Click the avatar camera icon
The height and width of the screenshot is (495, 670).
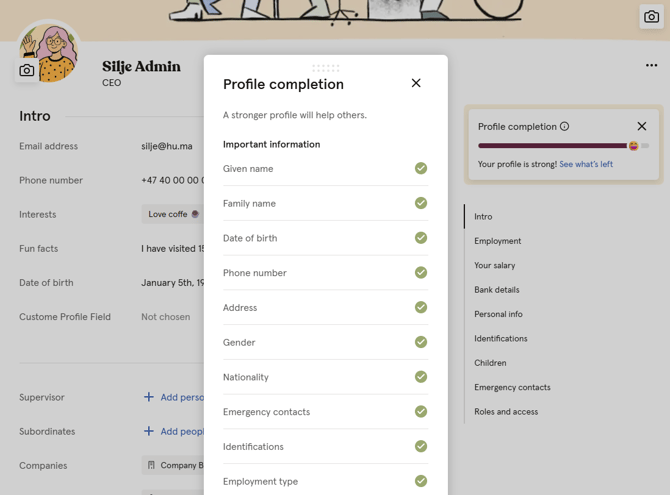coord(27,70)
